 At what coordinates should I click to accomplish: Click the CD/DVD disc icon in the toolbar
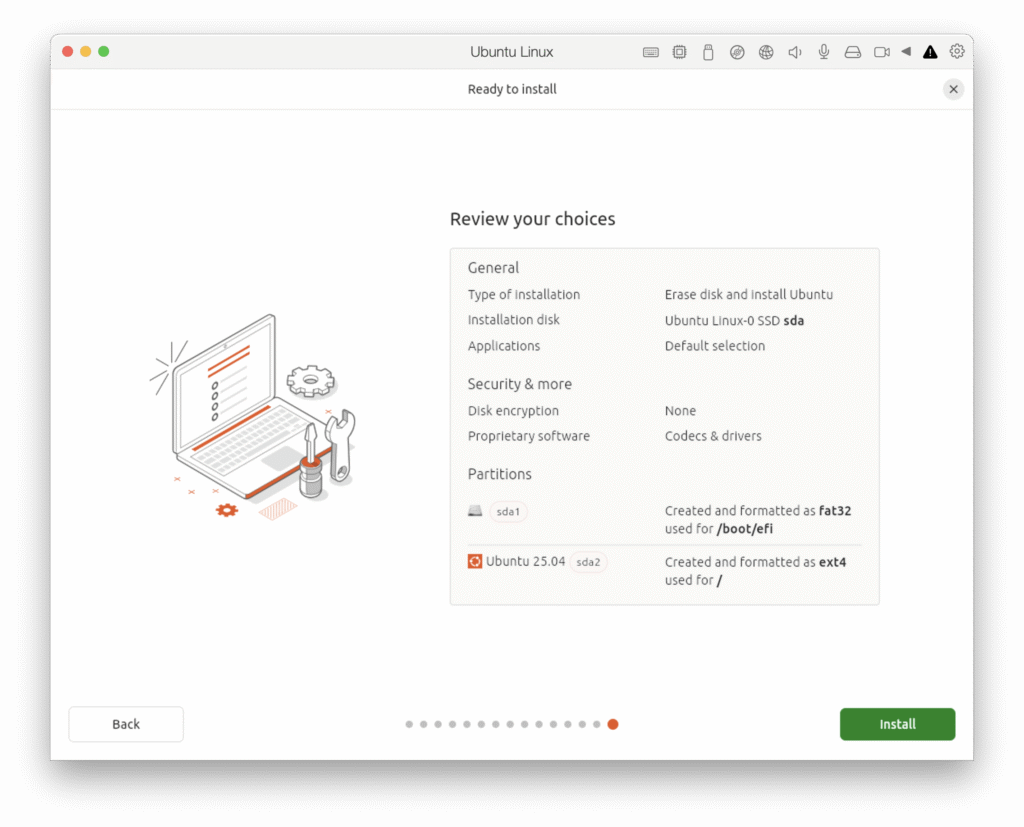tap(737, 52)
